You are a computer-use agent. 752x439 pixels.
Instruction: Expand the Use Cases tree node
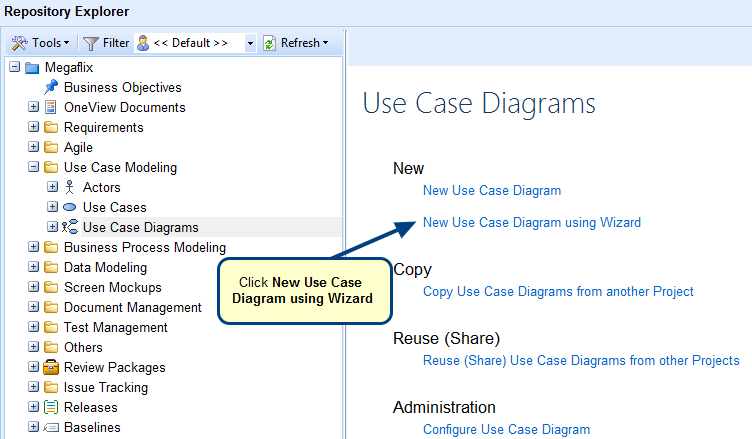point(52,207)
